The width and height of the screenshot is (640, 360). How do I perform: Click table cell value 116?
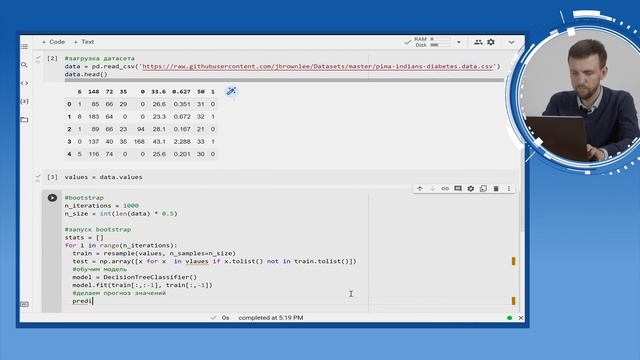(x=94, y=154)
